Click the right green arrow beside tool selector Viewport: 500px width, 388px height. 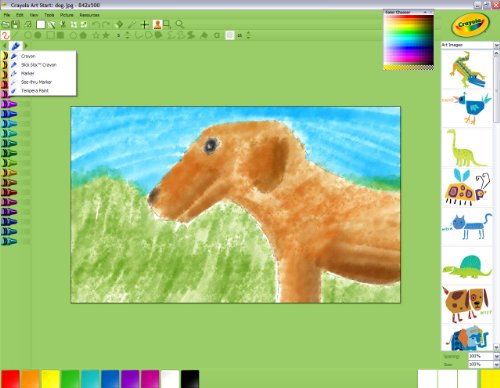tap(26, 46)
